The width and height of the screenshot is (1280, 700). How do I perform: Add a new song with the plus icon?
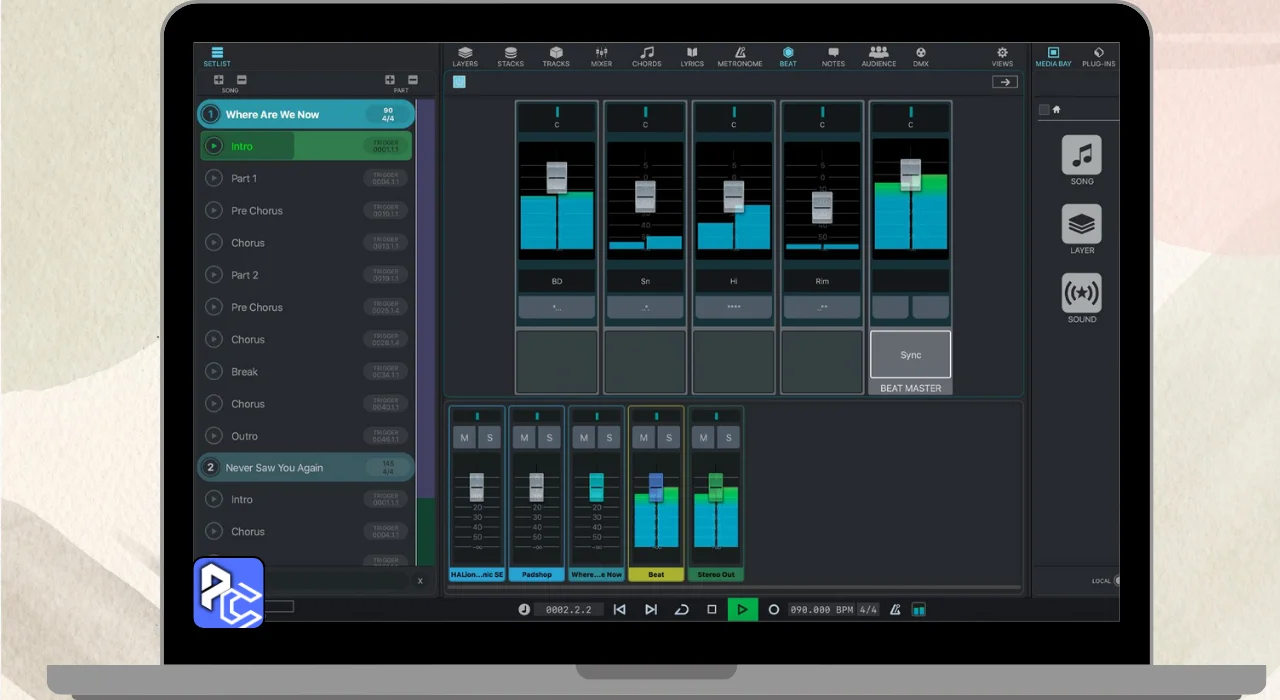[x=219, y=80]
